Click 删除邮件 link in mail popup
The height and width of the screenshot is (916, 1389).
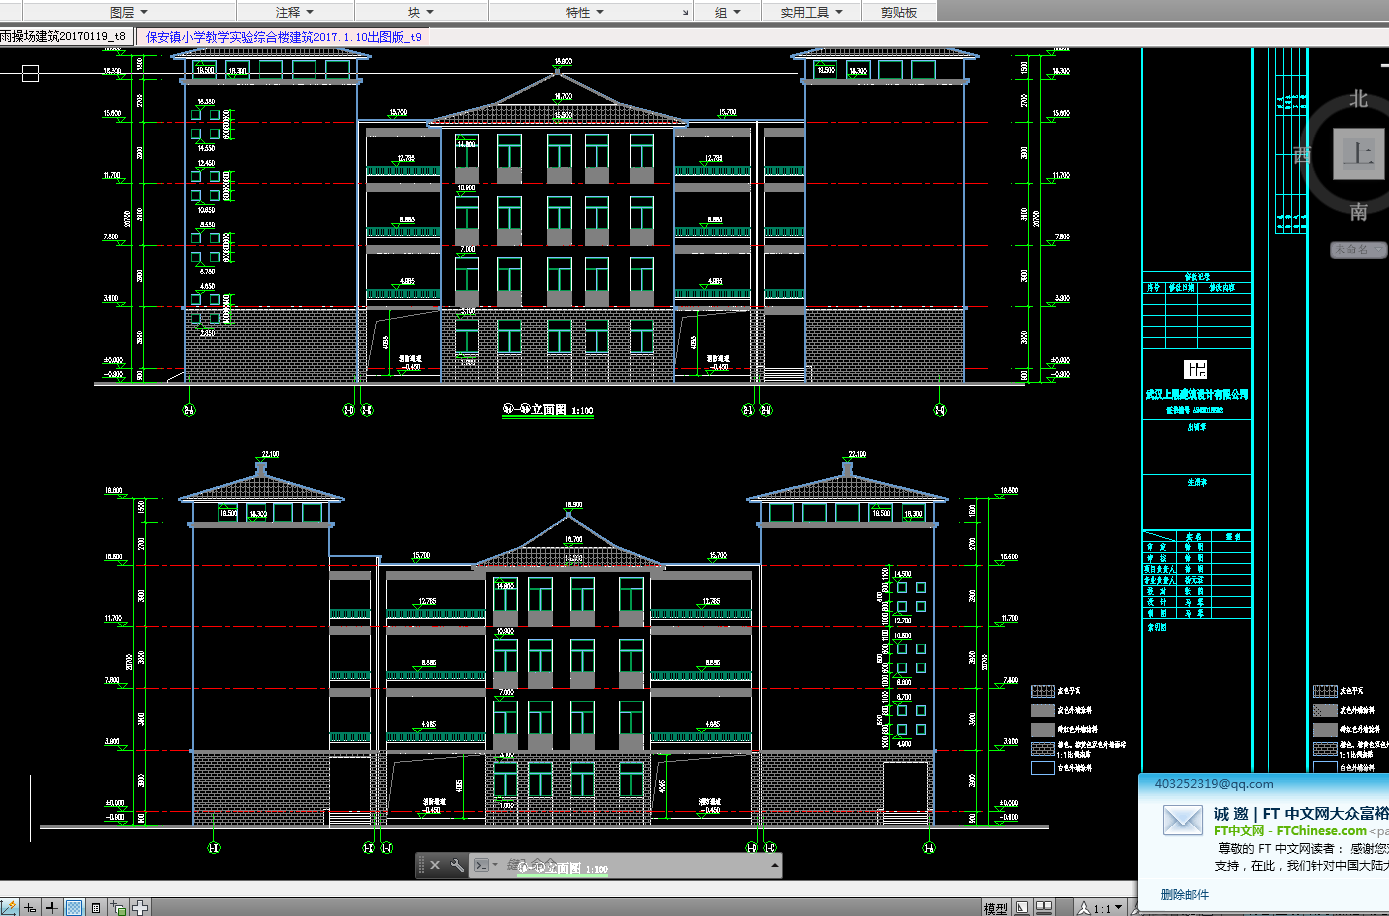click(1184, 894)
